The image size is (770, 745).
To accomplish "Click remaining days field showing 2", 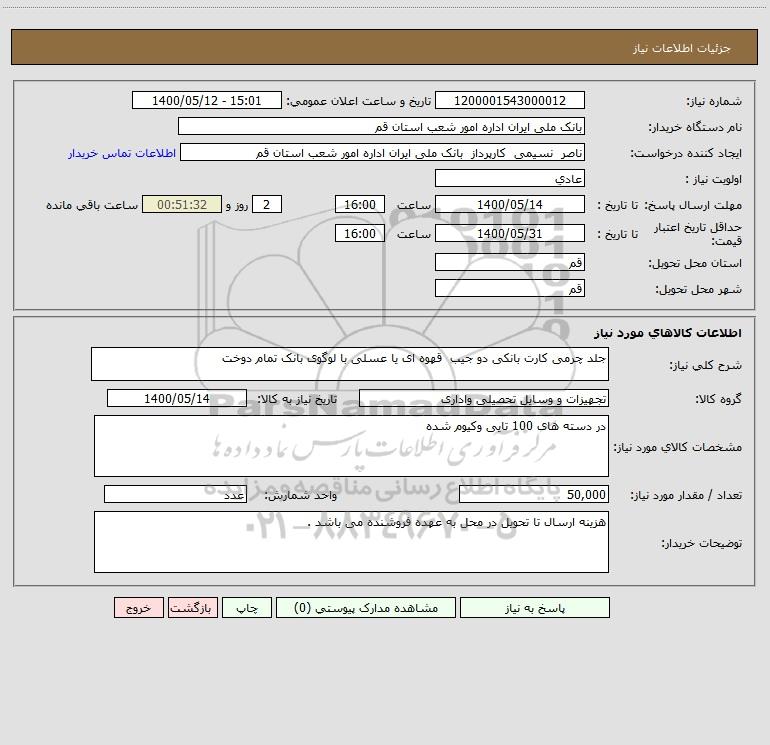I will [x=267, y=204].
